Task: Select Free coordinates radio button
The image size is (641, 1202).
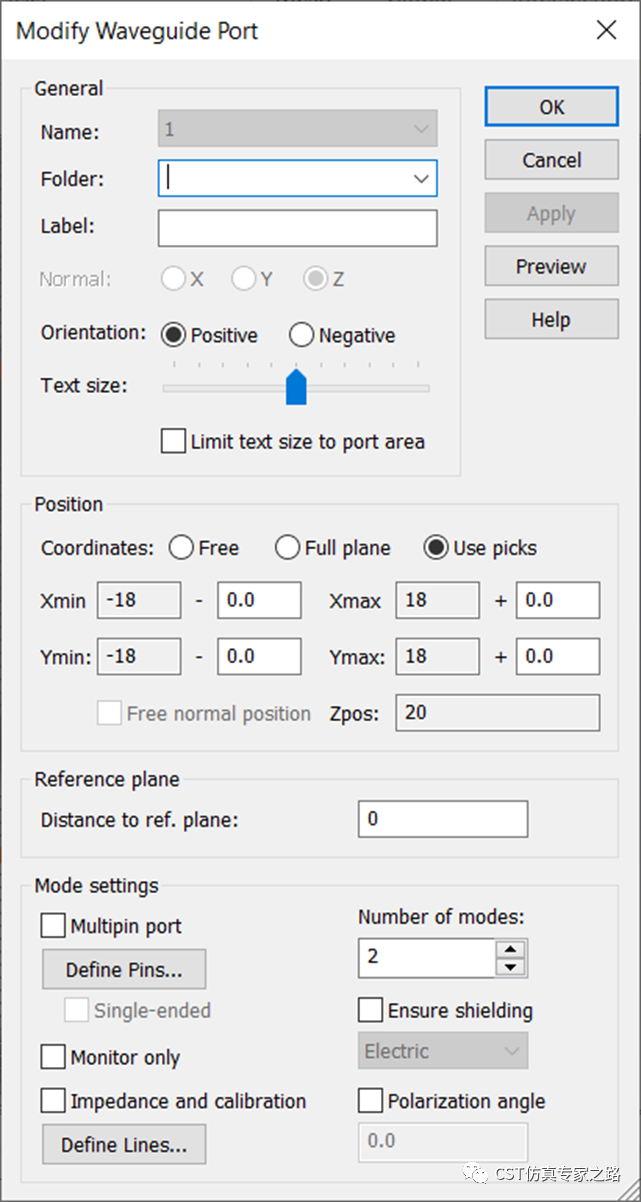Action: (181, 548)
